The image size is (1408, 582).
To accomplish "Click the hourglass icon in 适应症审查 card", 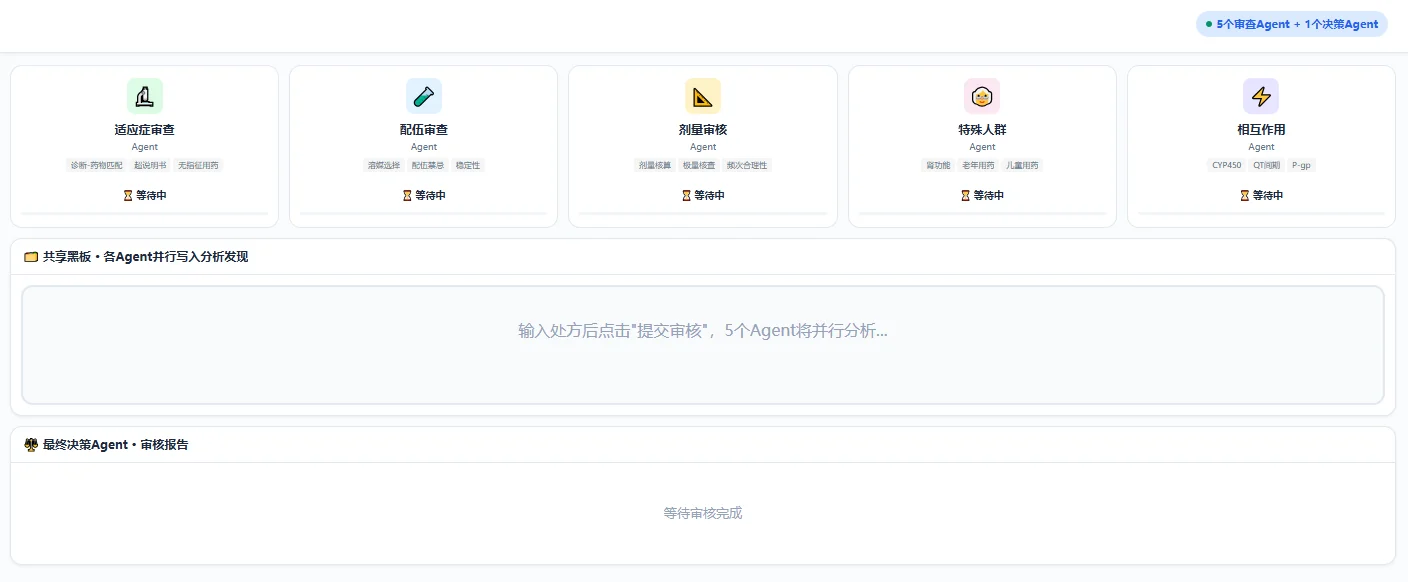I will pos(128,196).
